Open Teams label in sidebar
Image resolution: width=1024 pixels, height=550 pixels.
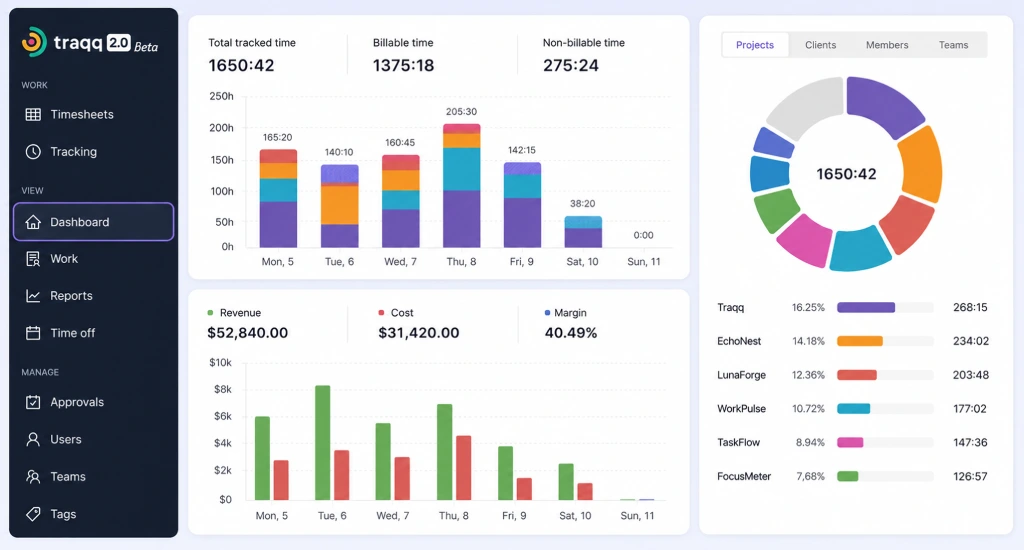coord(68,477)
